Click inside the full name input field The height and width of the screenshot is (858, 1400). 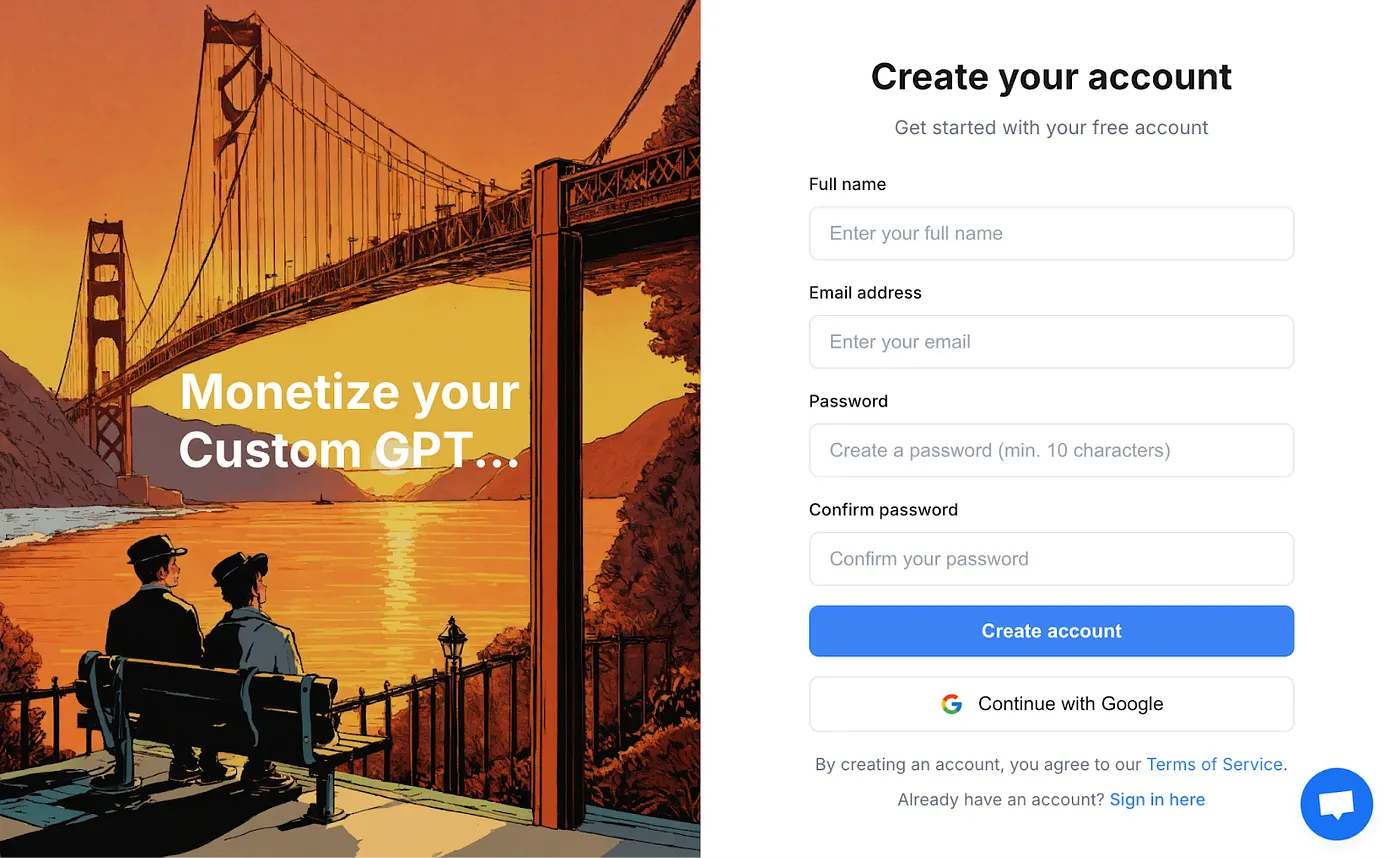tap(1051, 233)
